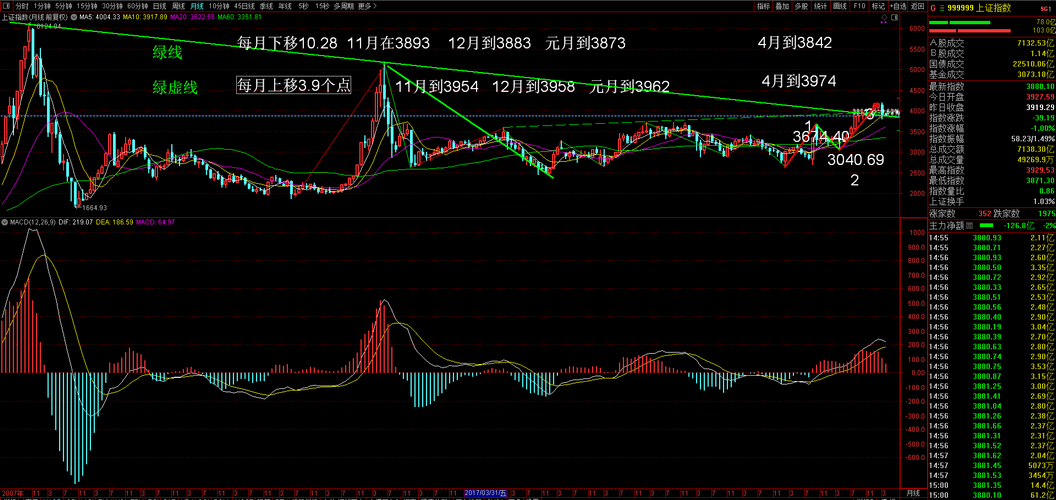Screen dimensions: 1056x500
Task: Click the MA10: 3917.89 label
Action: (145, 17)
